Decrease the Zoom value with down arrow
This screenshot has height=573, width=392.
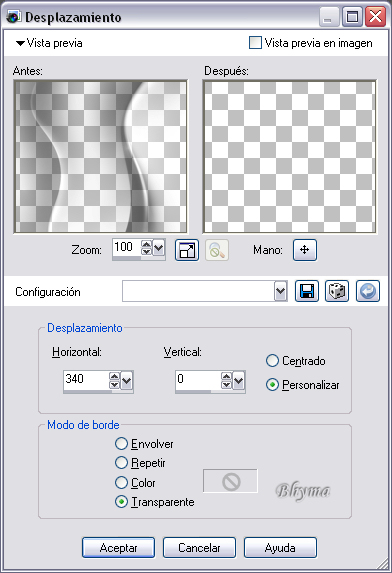(146, 251)
